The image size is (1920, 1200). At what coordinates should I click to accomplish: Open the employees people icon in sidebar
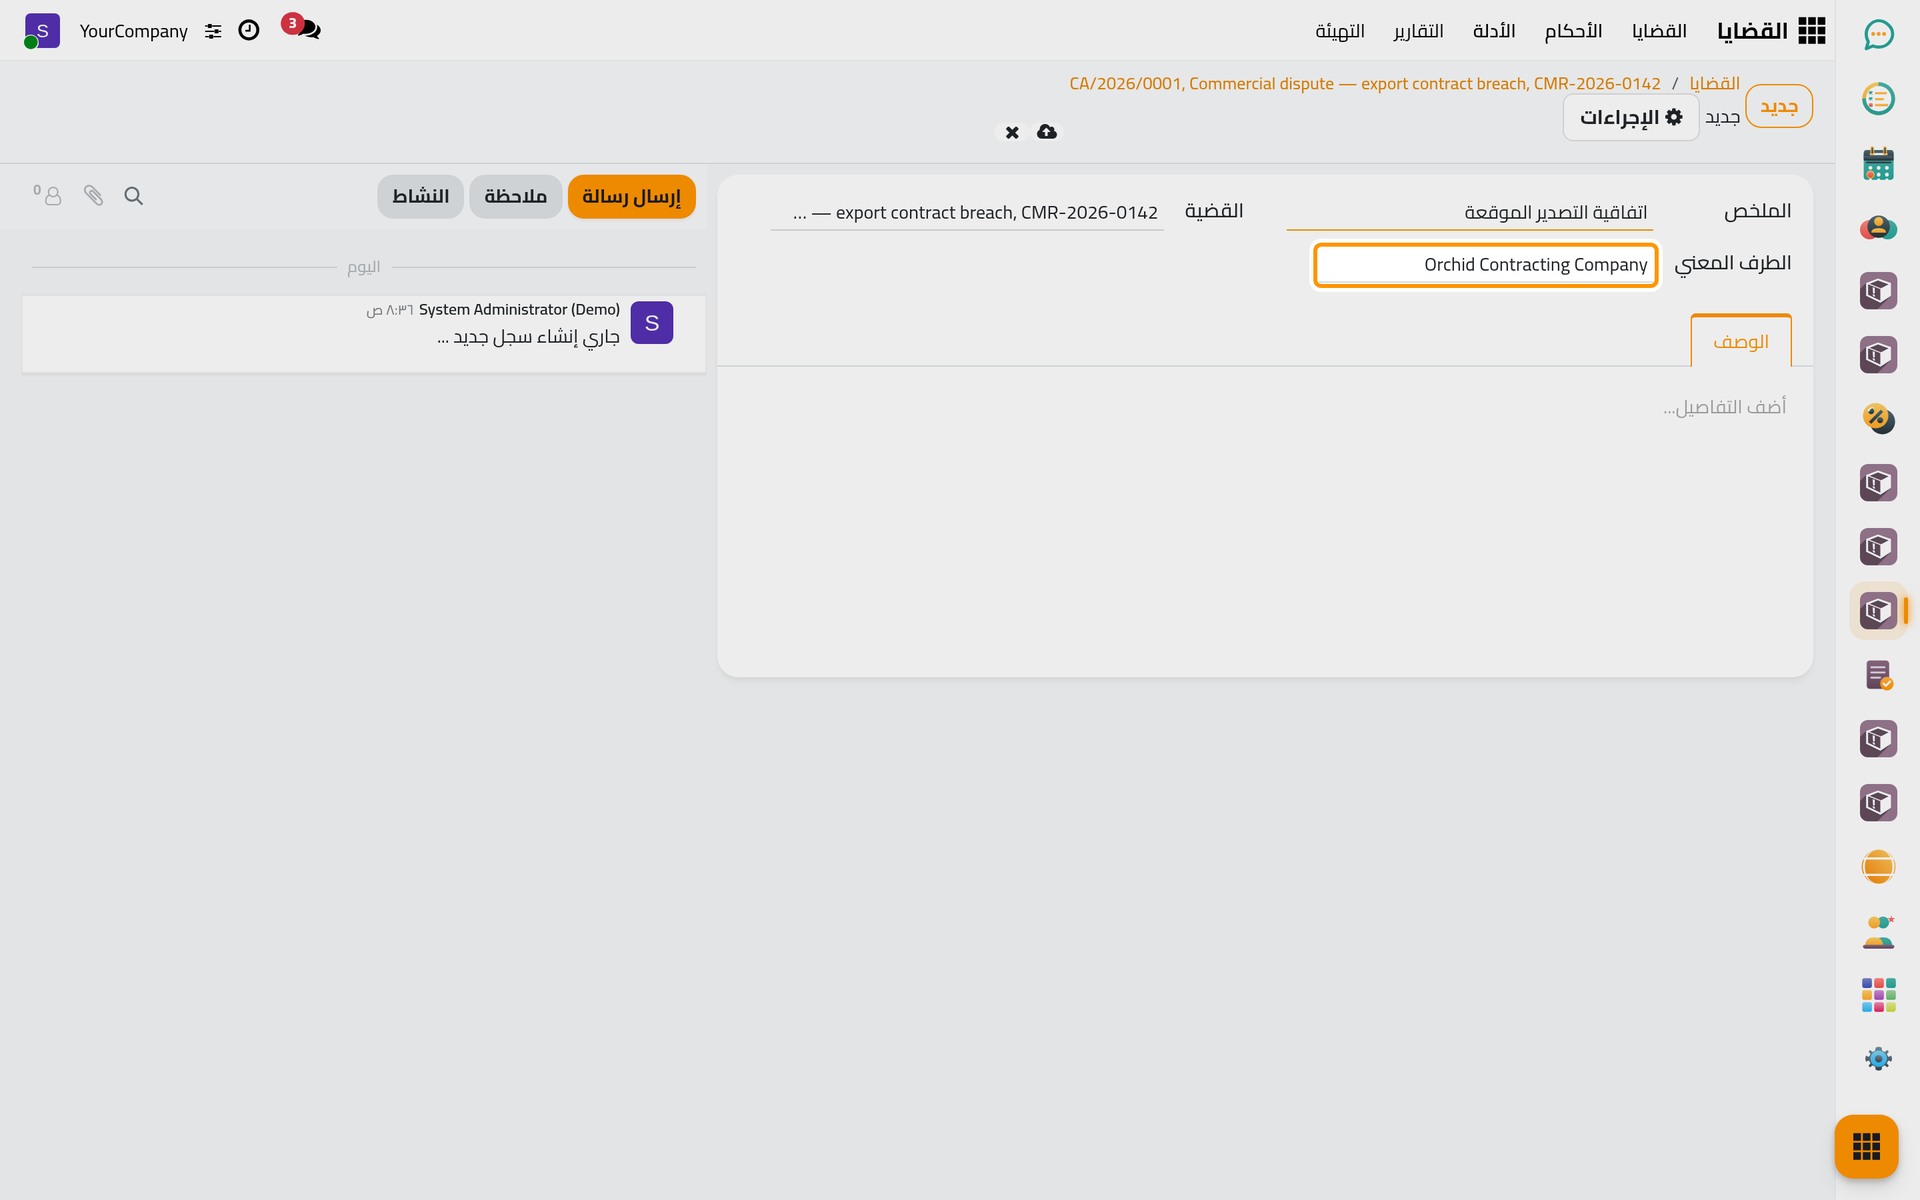click(x=1878, y=931)
